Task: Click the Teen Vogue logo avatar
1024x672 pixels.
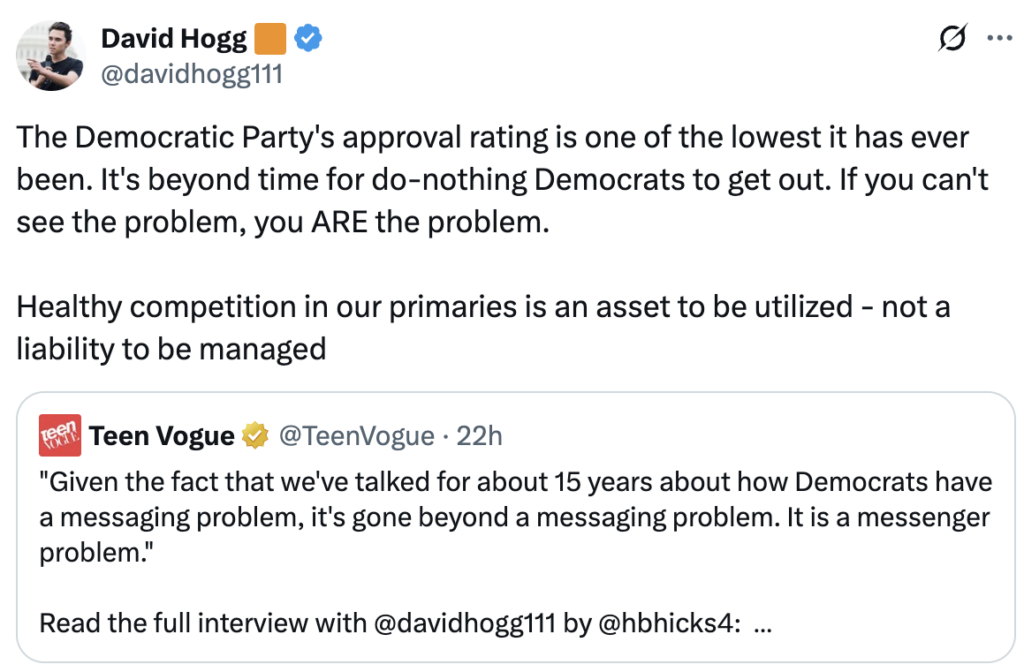Action: (59, 435)
